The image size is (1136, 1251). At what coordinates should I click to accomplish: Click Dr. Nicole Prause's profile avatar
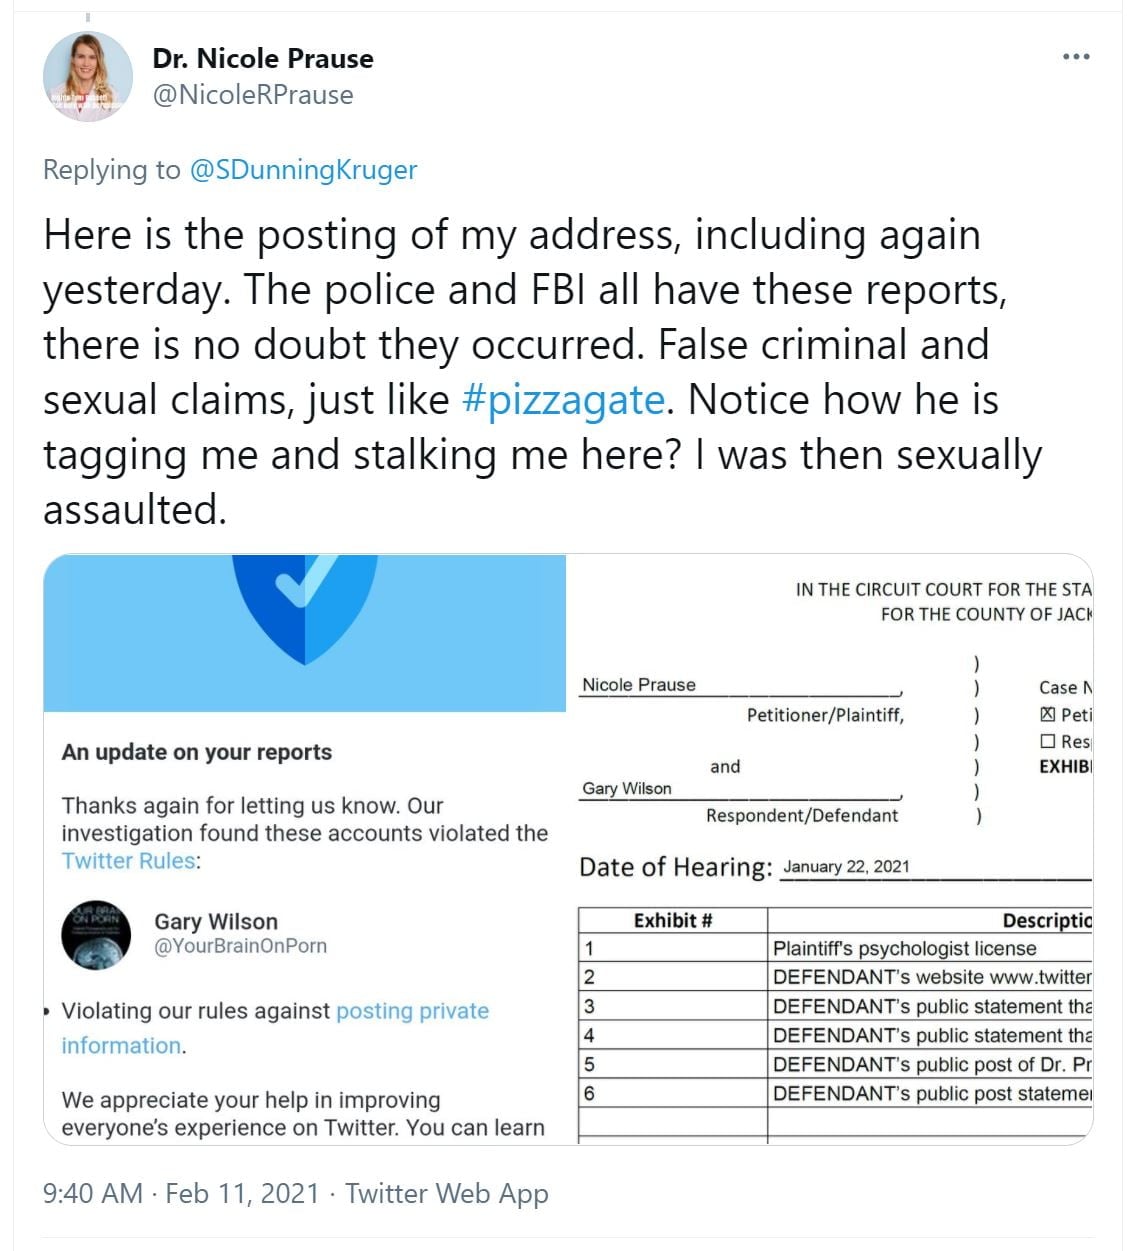[x=88, y=76]
